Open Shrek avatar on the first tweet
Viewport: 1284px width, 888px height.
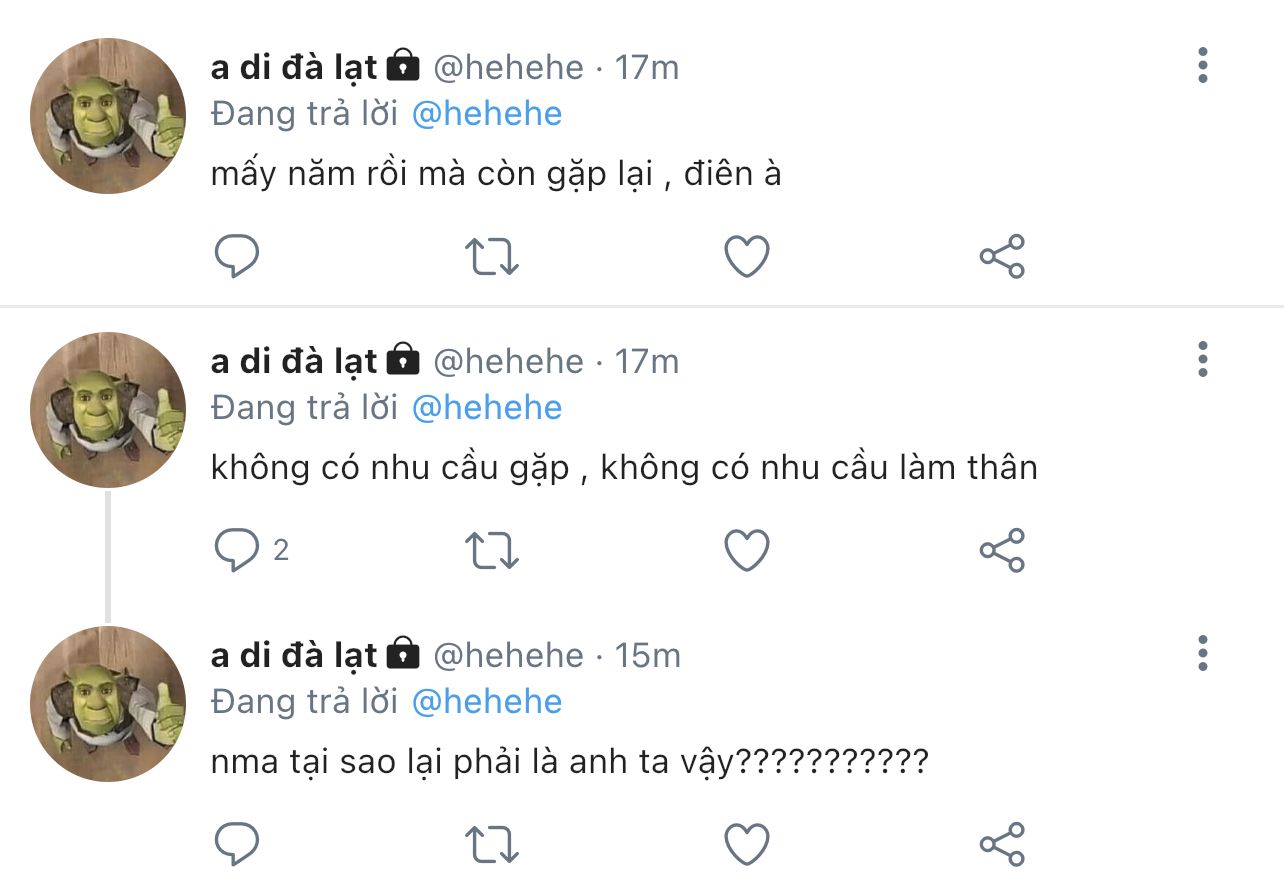(x=108, y=116)
